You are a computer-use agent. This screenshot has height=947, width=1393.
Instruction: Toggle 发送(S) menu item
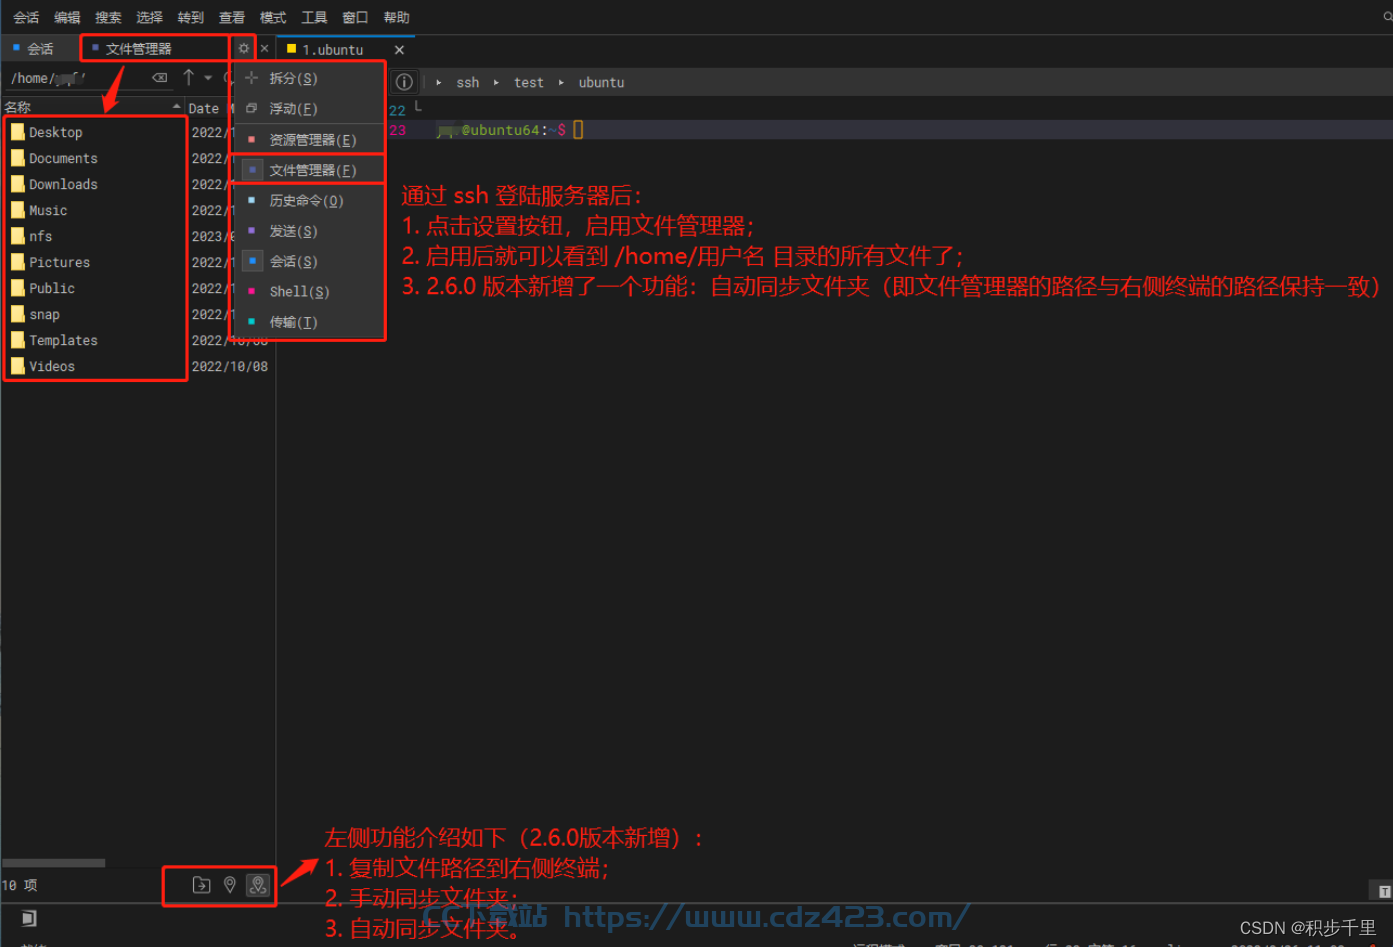pyautogui.click(x=309, y=231)
